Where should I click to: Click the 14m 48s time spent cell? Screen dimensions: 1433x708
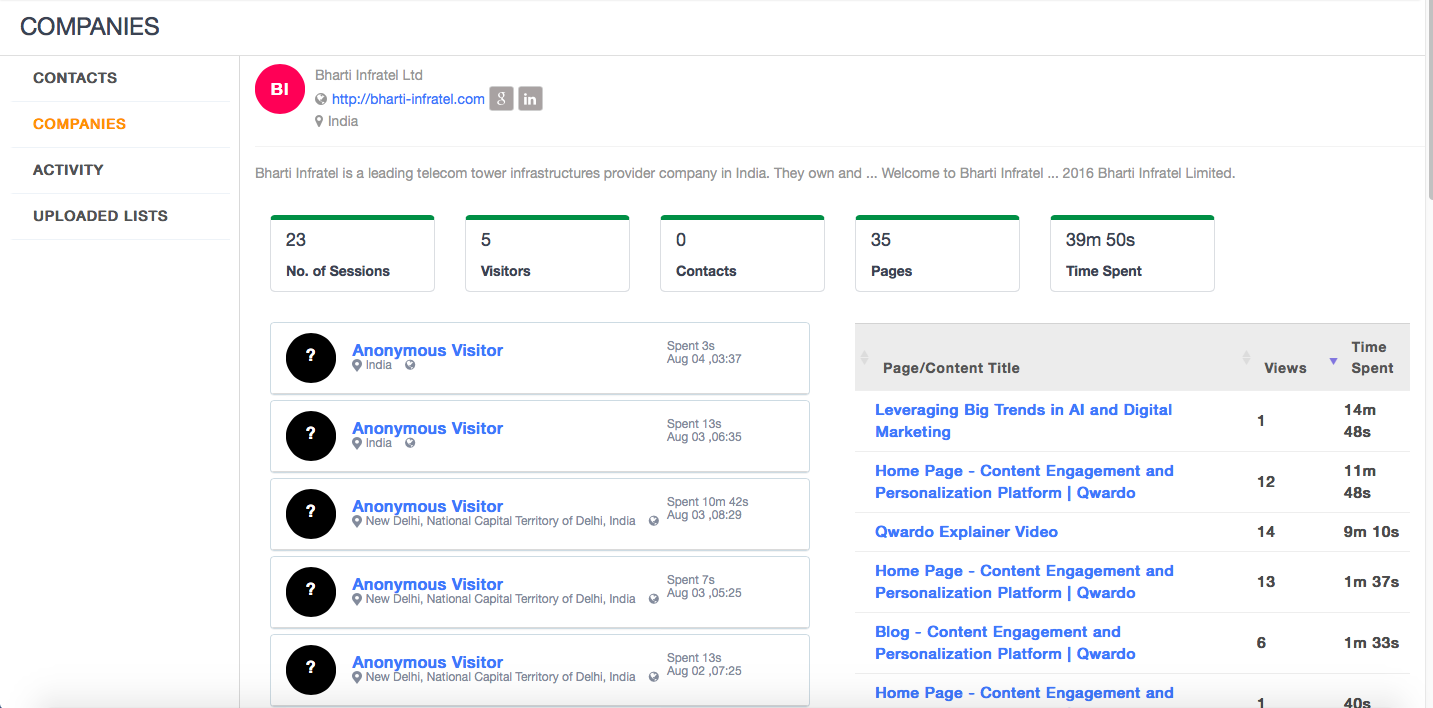1360,421
